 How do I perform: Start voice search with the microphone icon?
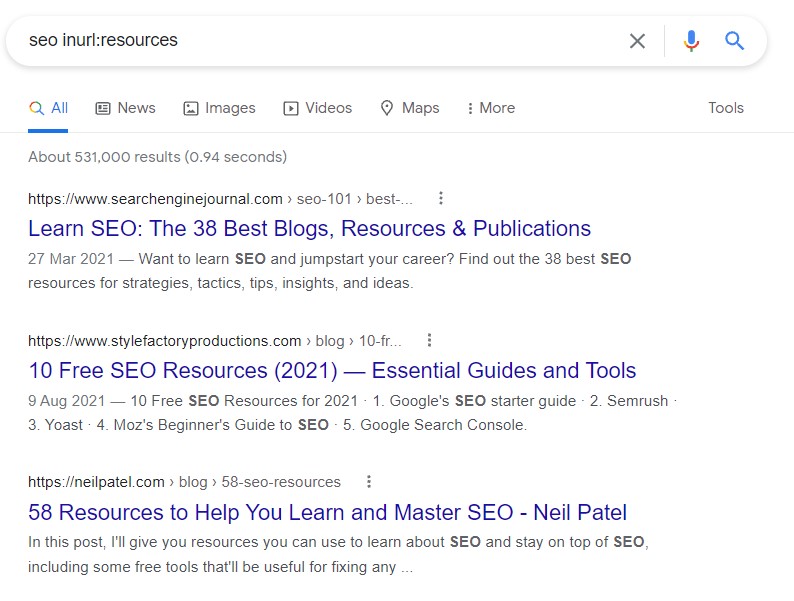[x=691, y=41]
